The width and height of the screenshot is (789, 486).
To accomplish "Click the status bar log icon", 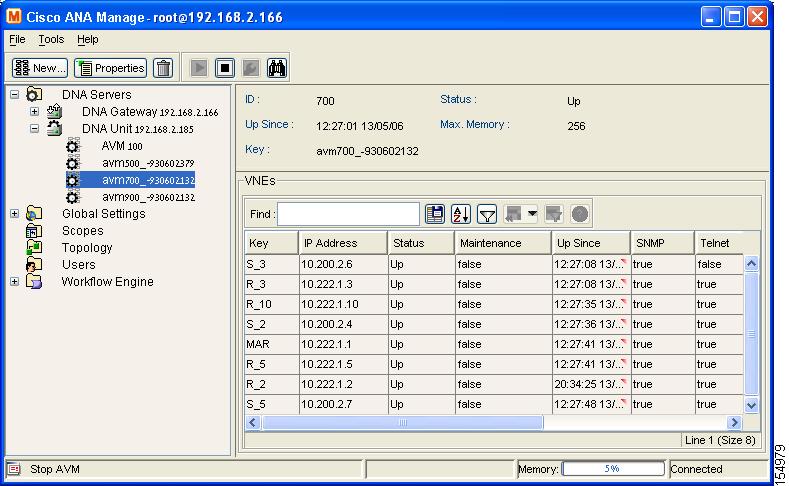I will [14, 469].
